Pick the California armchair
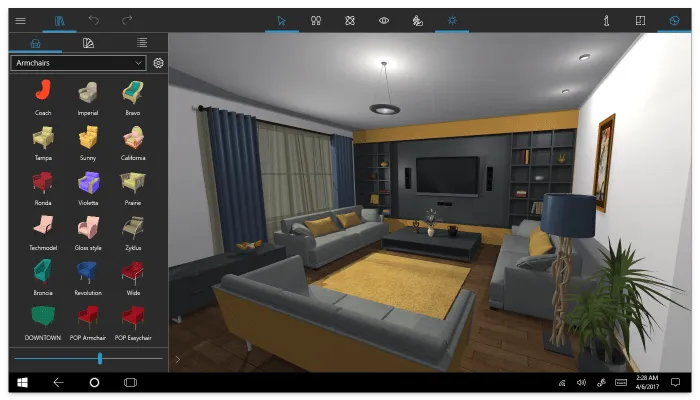Image resolution: width=700 pixels, height=400 pixels. coord(133,143)
